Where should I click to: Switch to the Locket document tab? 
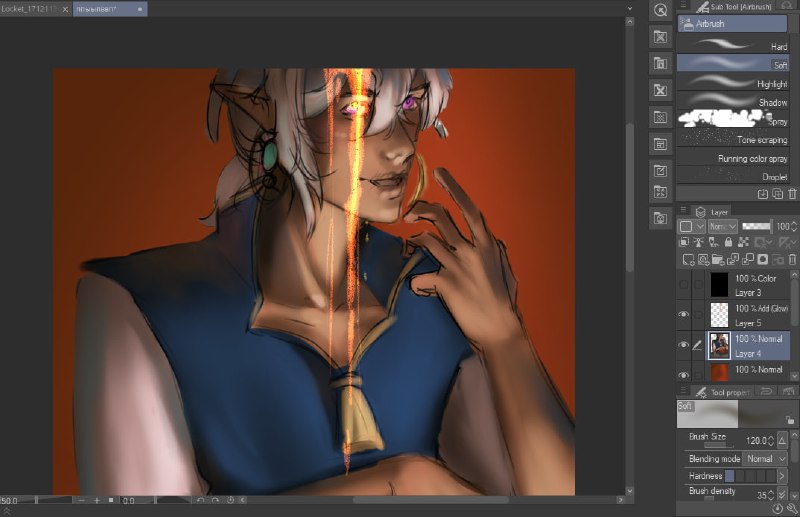[x=30, y=9]
